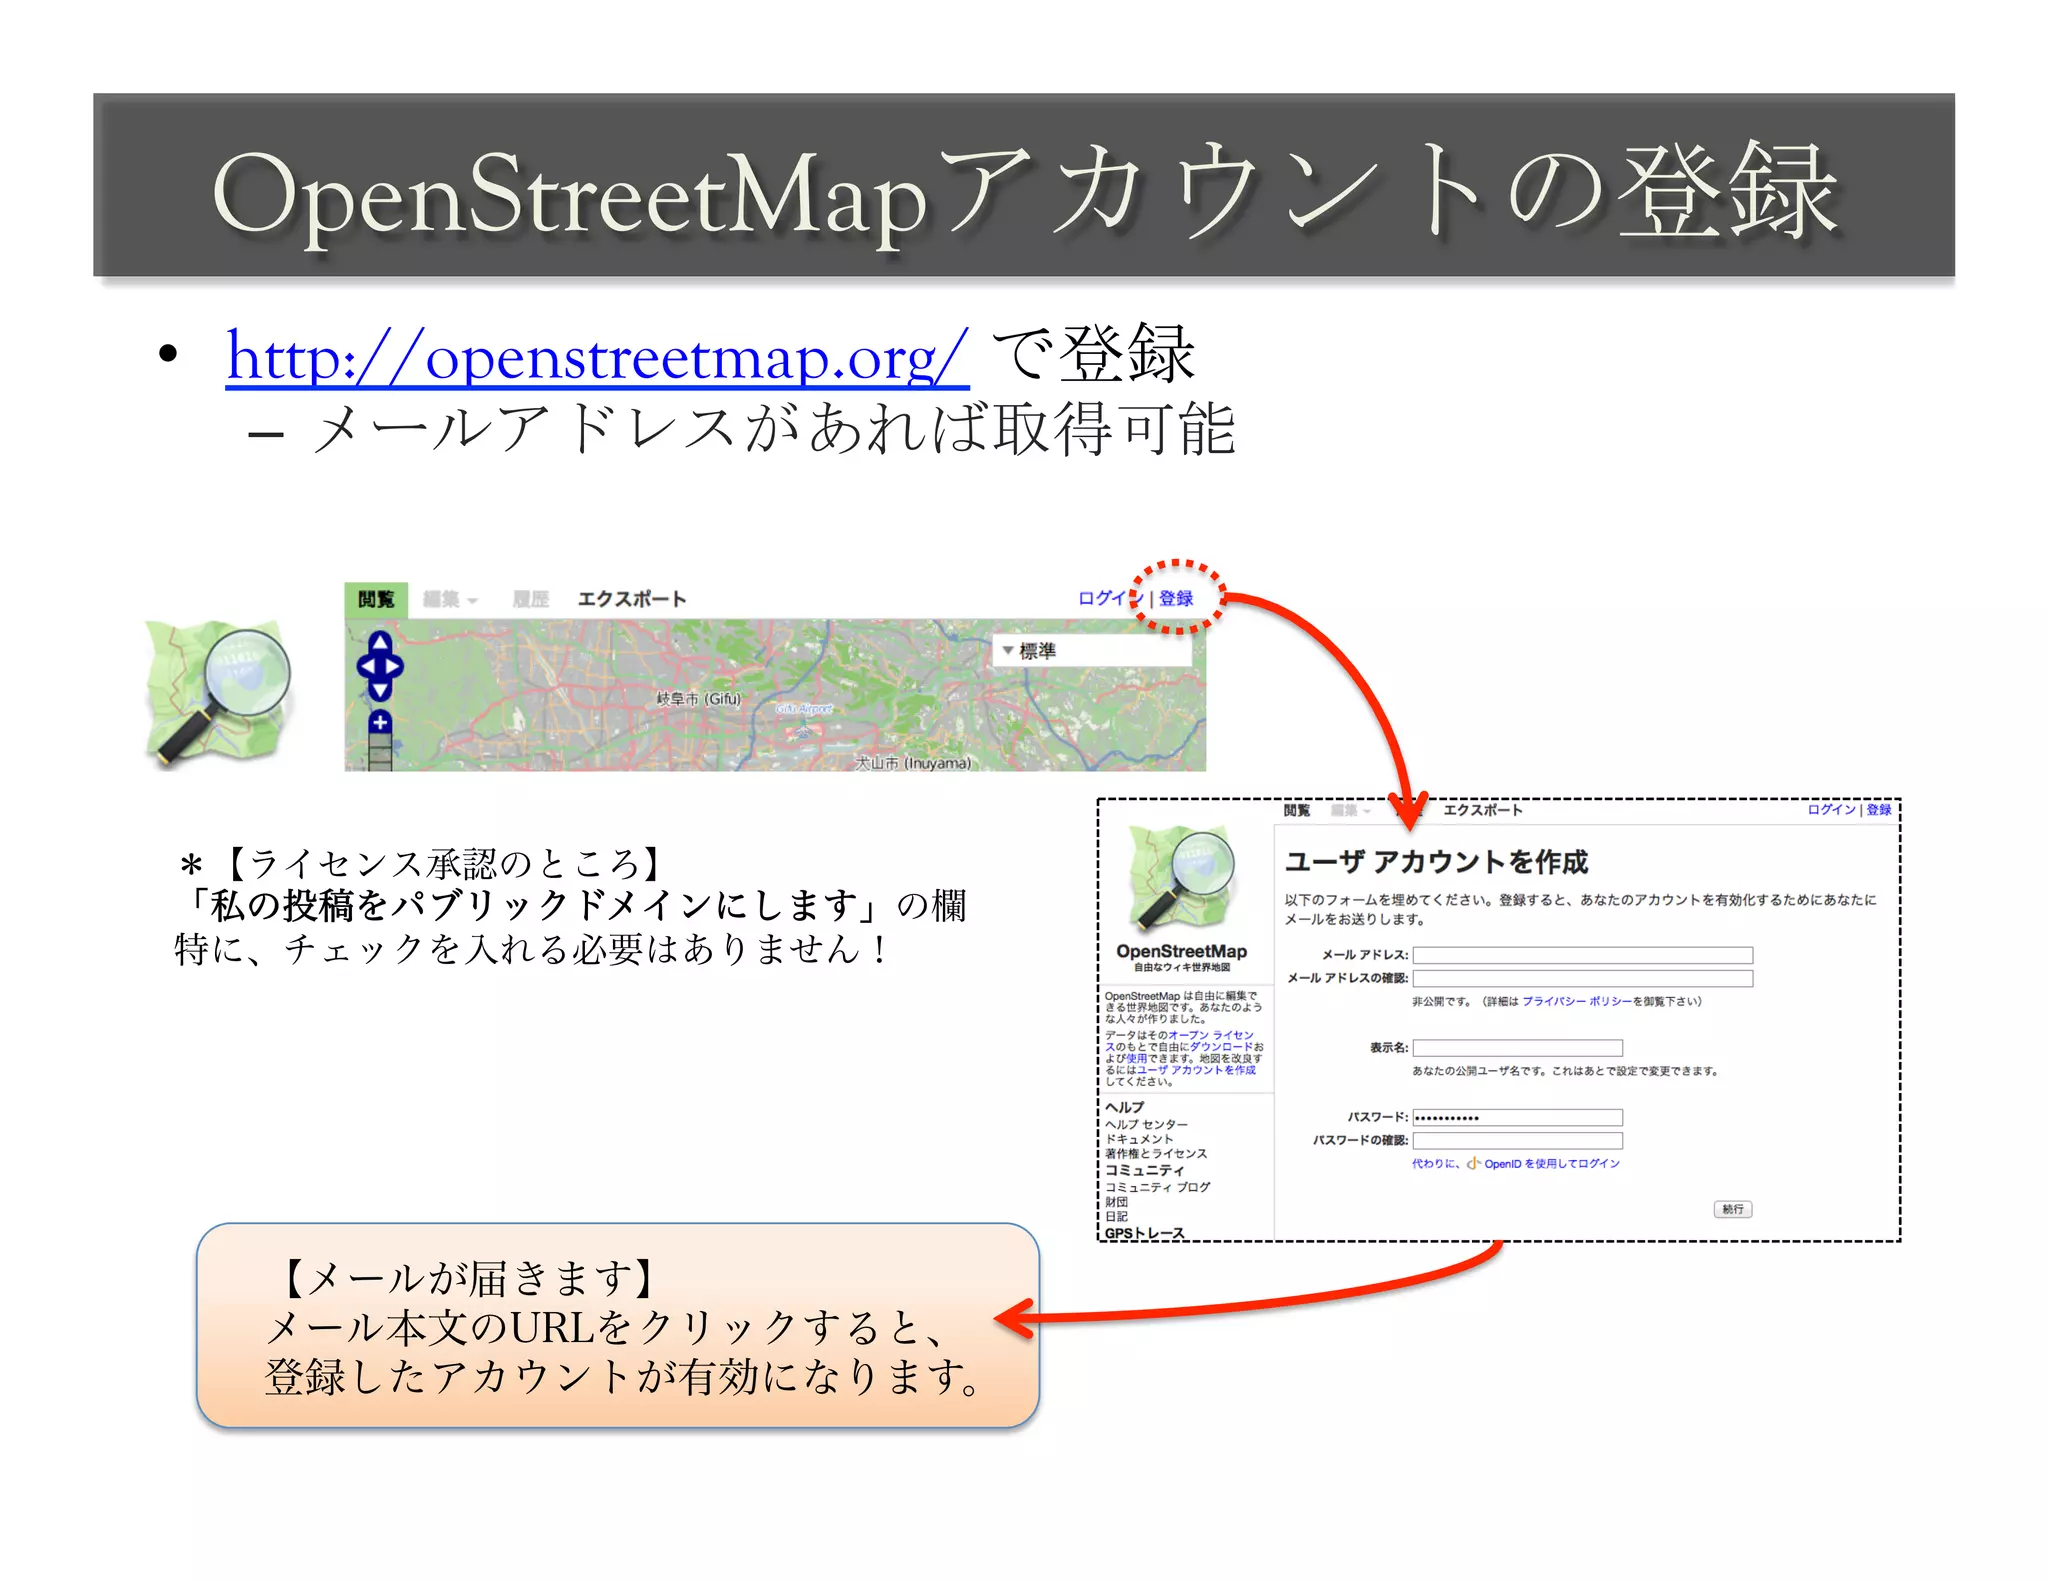This screenshot has height=1582, width=2048.
Task: Pan the map up with arrow
Action: (380, 643)
